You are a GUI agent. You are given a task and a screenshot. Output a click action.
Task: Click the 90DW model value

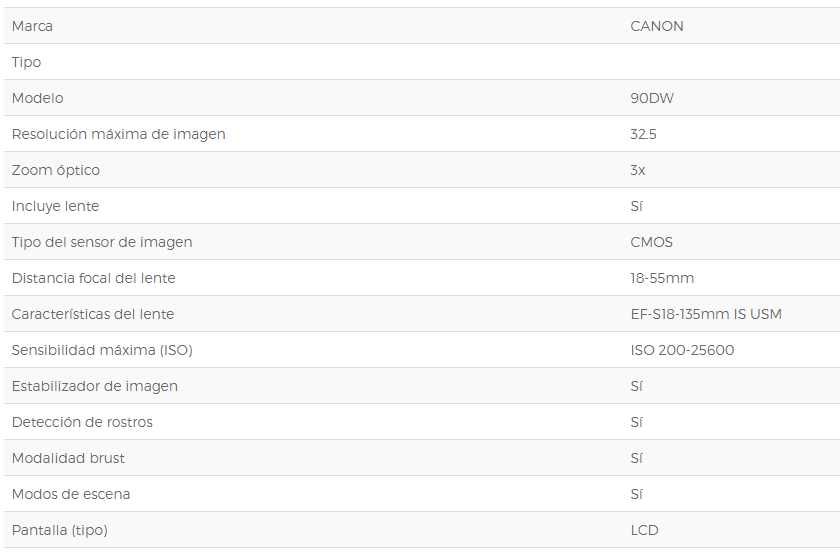click(652, 98)
